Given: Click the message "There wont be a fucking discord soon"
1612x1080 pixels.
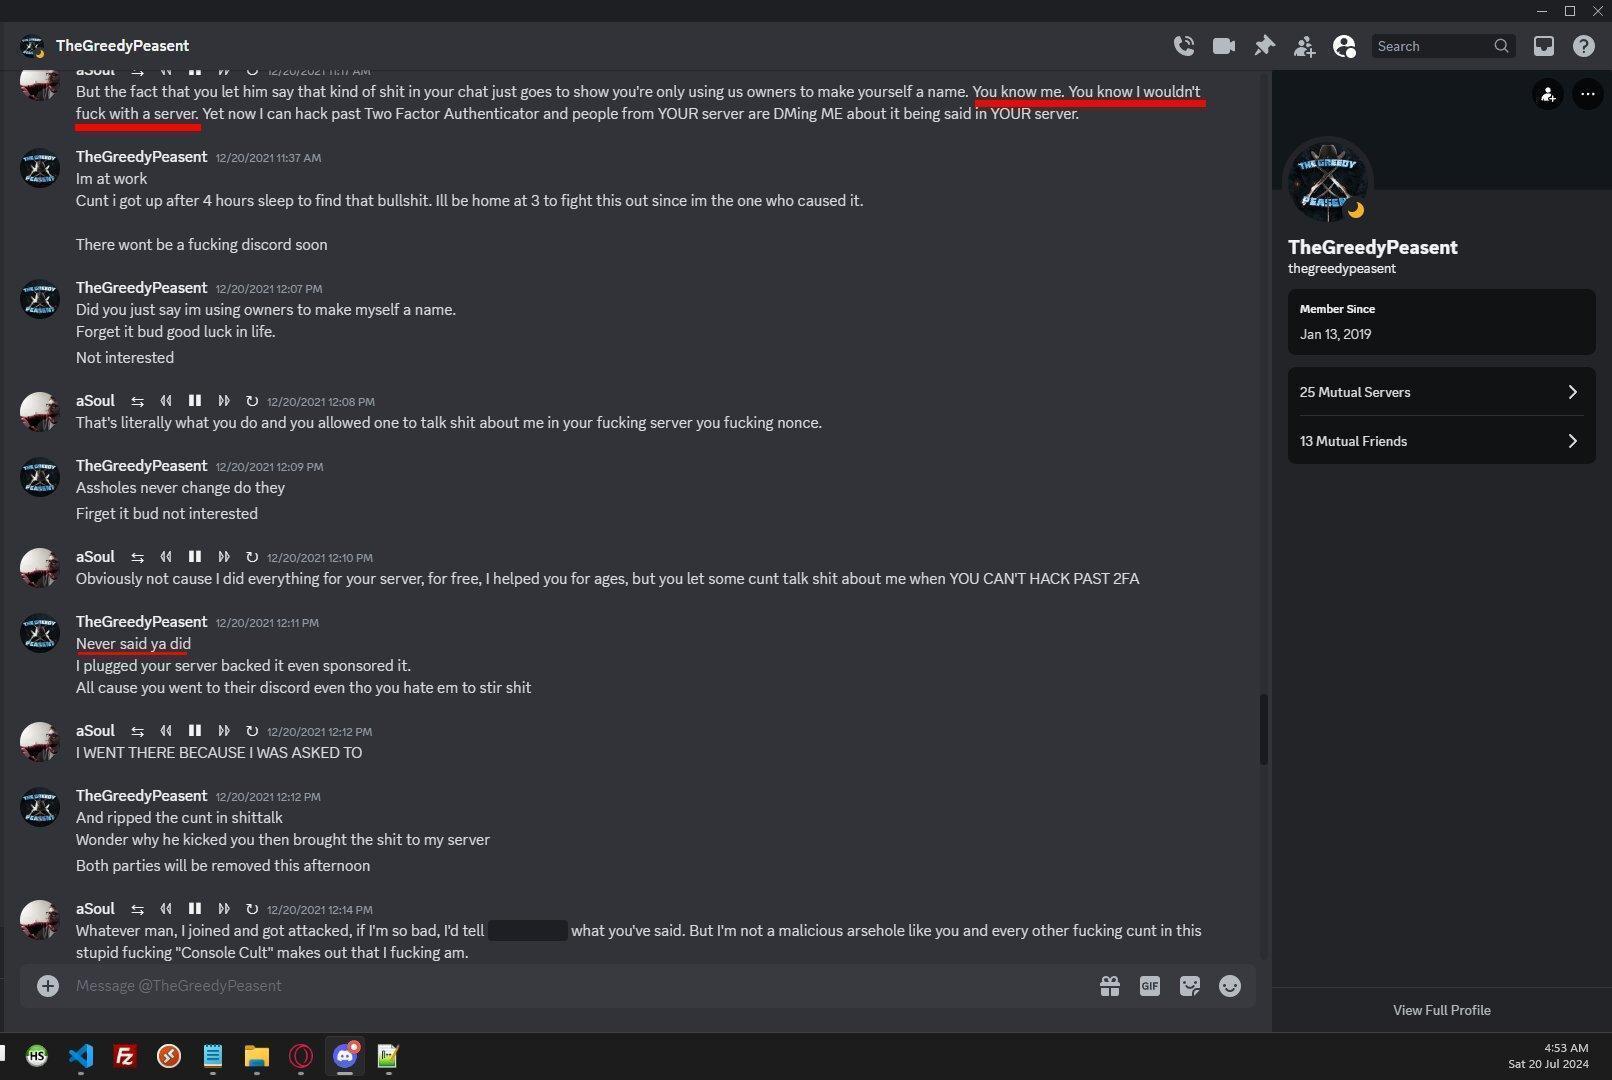Looking at the screenshot, I should tap(202, 245).
